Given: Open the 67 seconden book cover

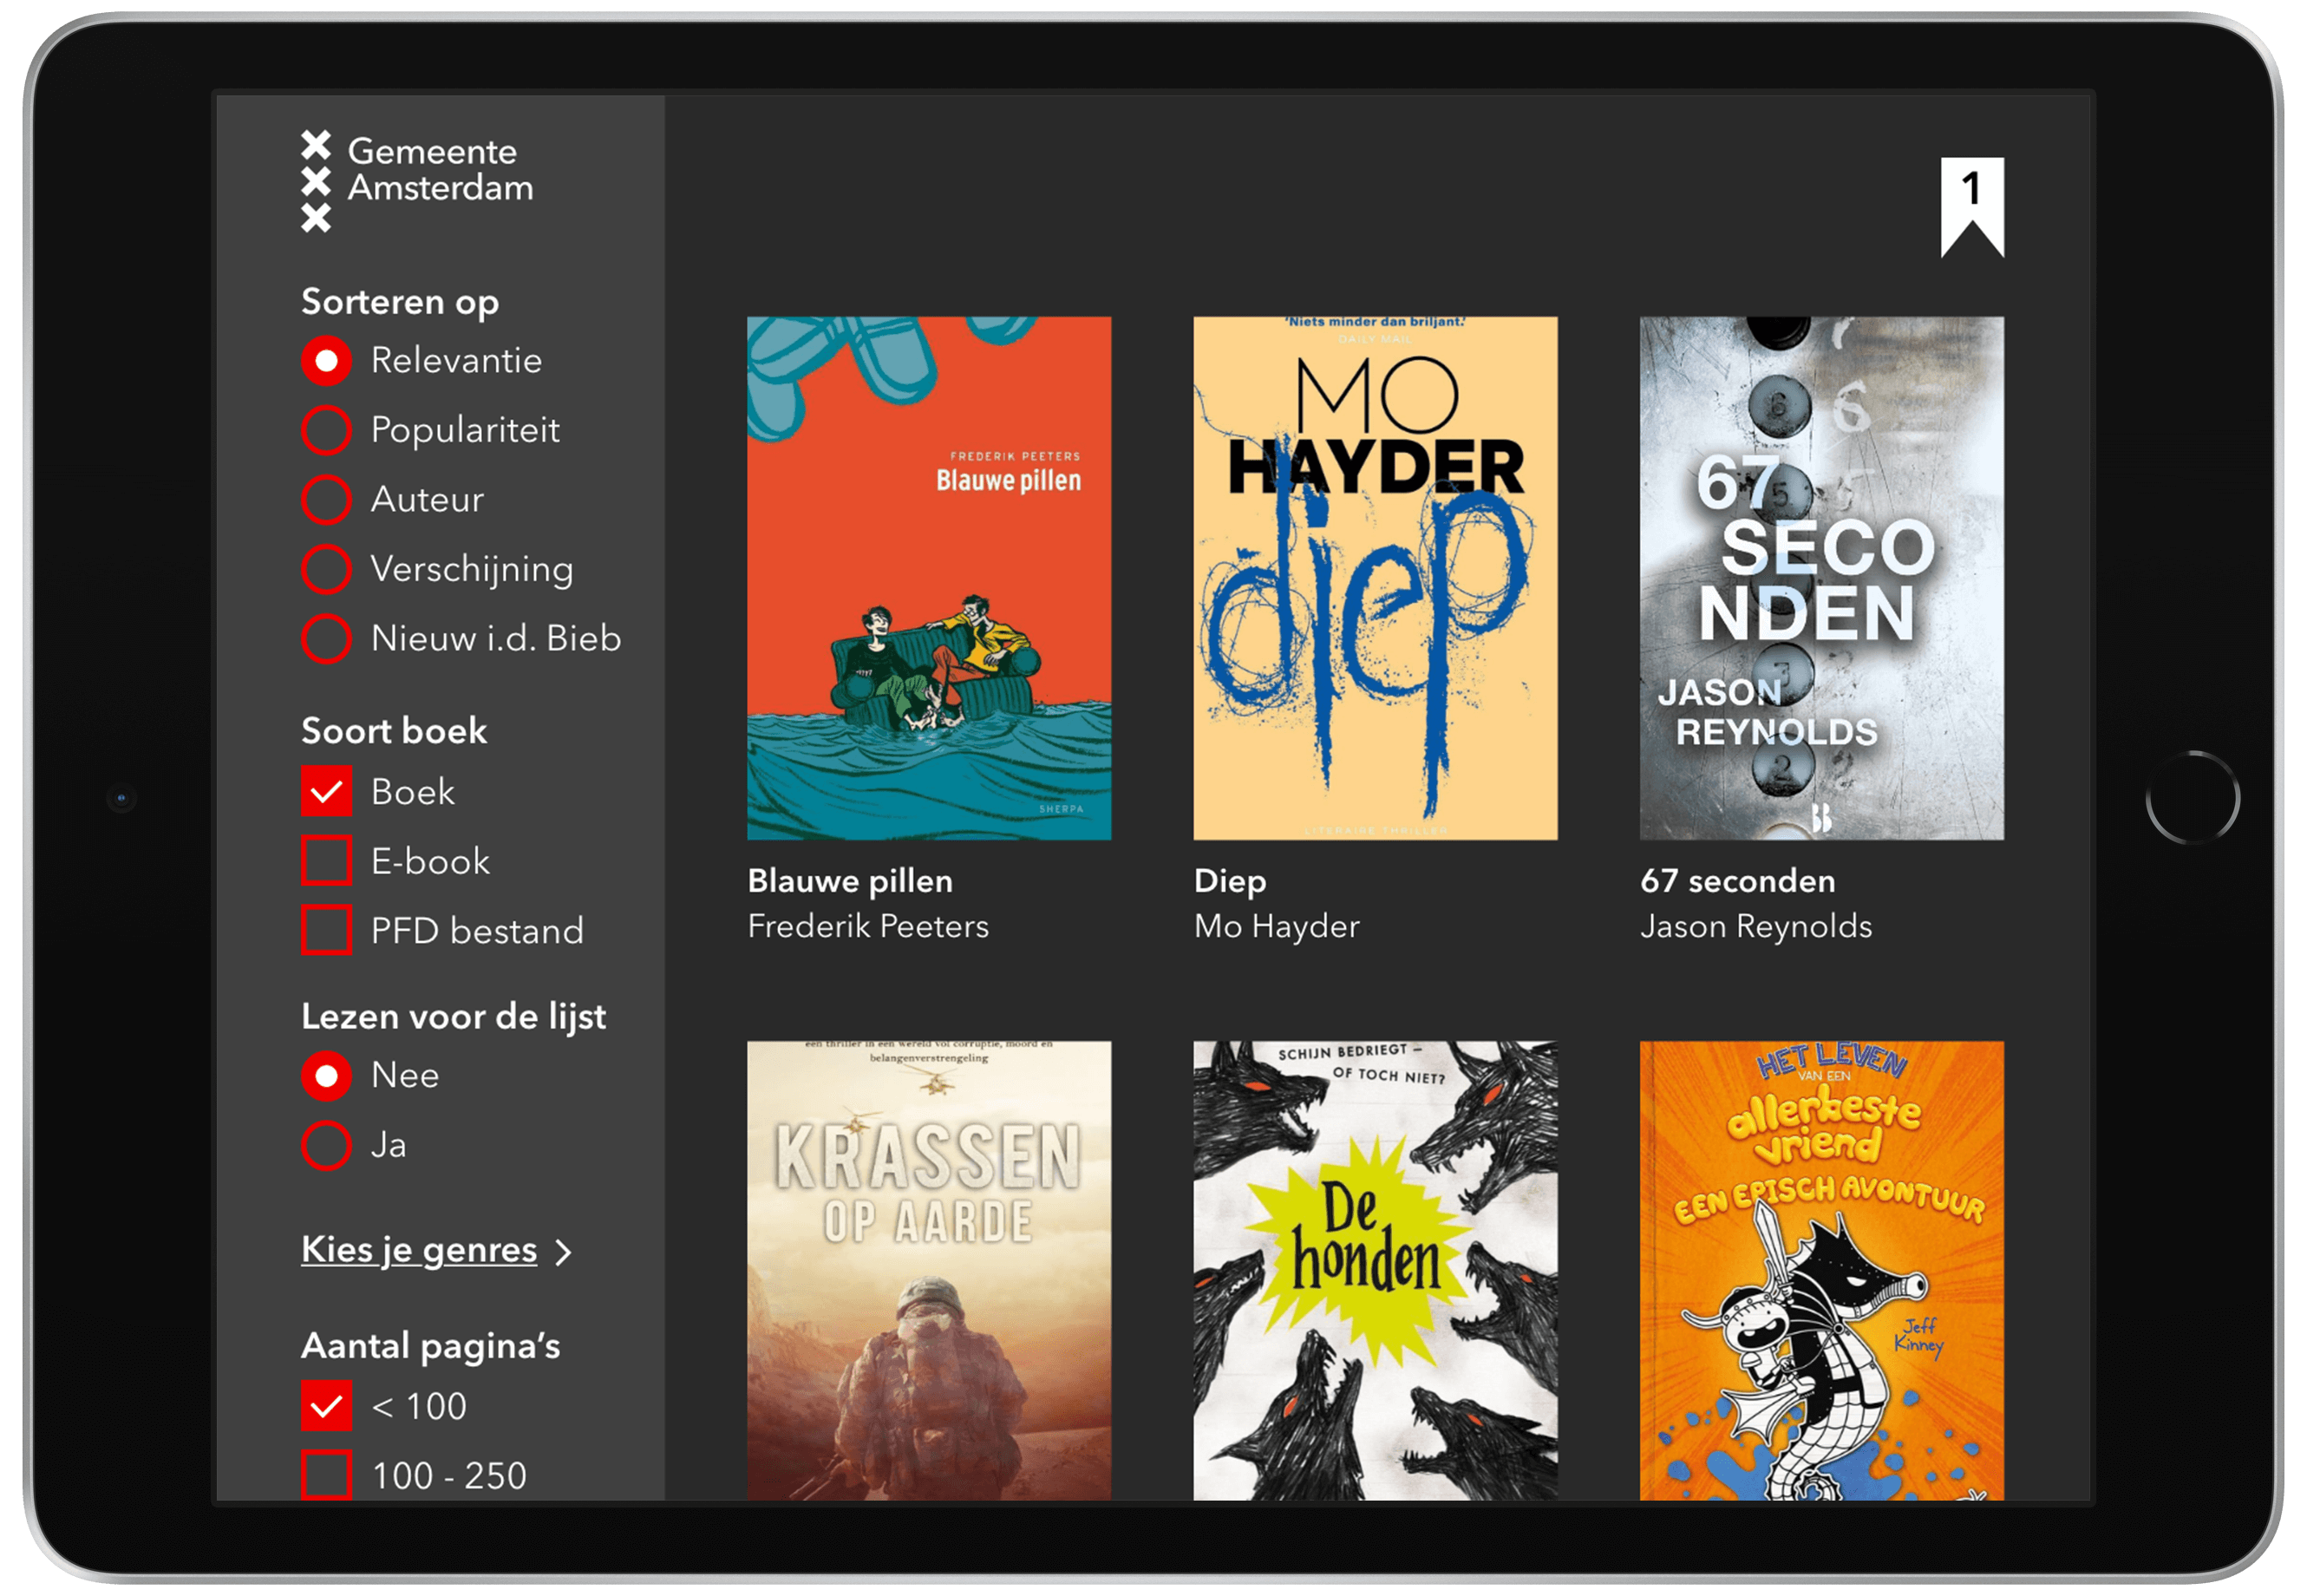Looking at the screenshot, I should click(x=1821, y=578).
